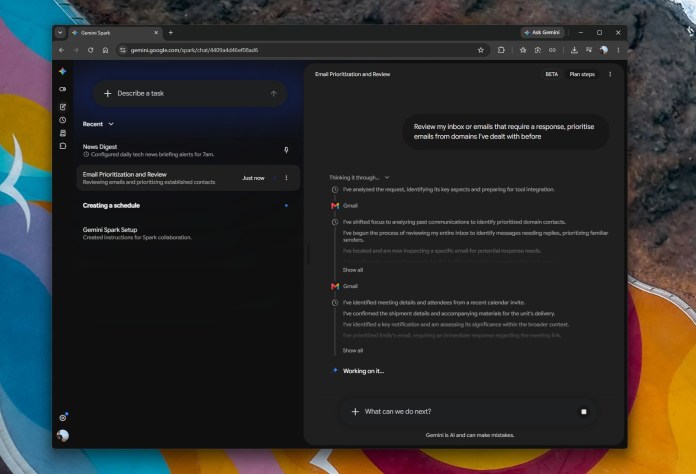Screen dimensions: 696x474
Task: Open the Creating a schedule task
Action: [x=188, y=205]
